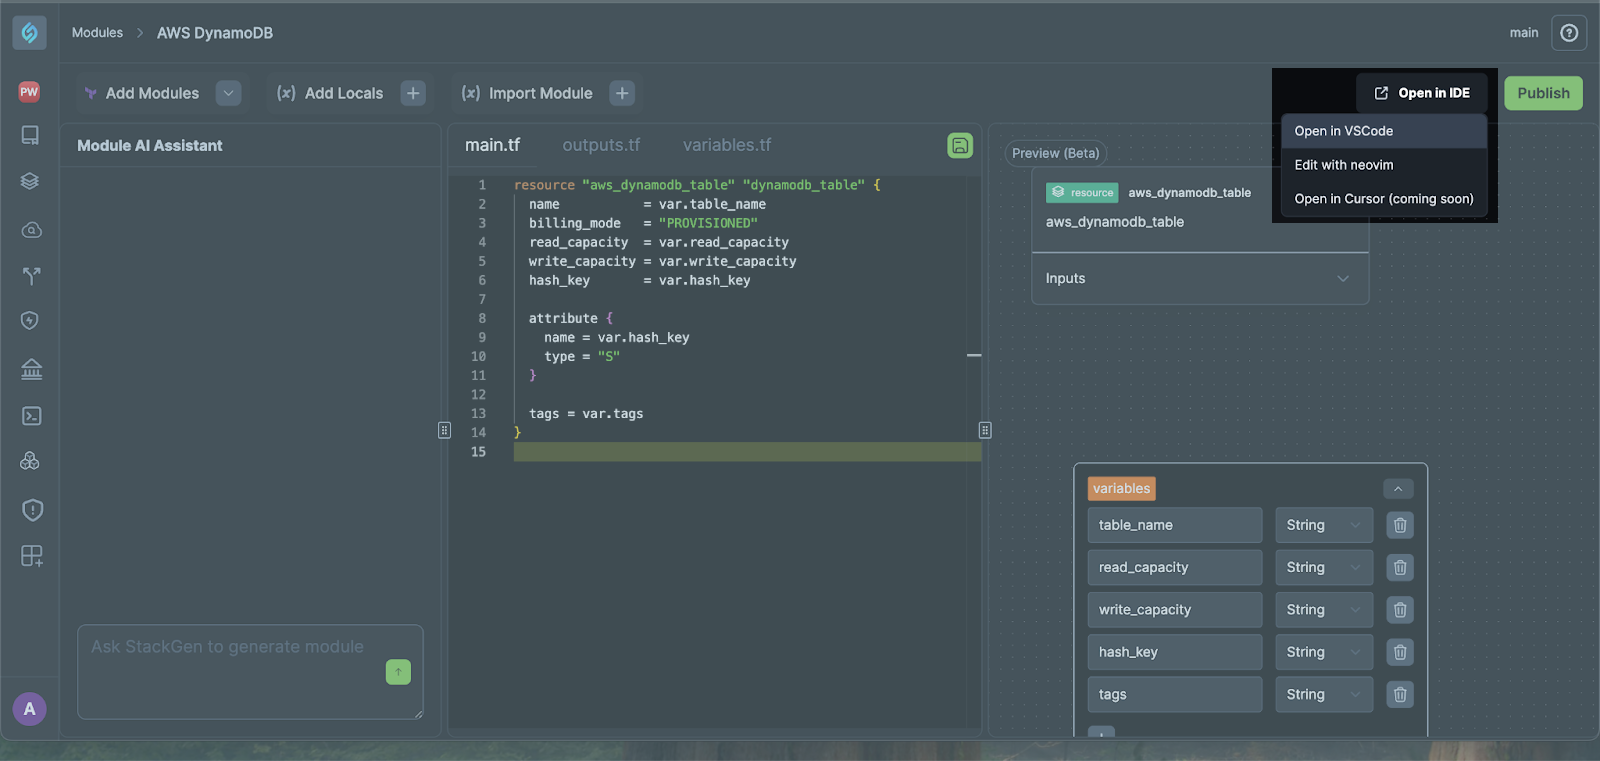Image resolution: width=1600 pixels, height=761 pixels.
Task: Click the Ask StackGen prompt field
Action: tap(250, 672)
